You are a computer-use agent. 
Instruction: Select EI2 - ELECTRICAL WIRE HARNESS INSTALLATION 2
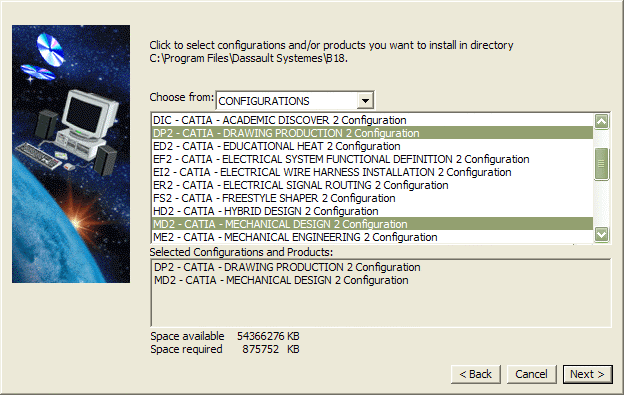tap(372, 172)
